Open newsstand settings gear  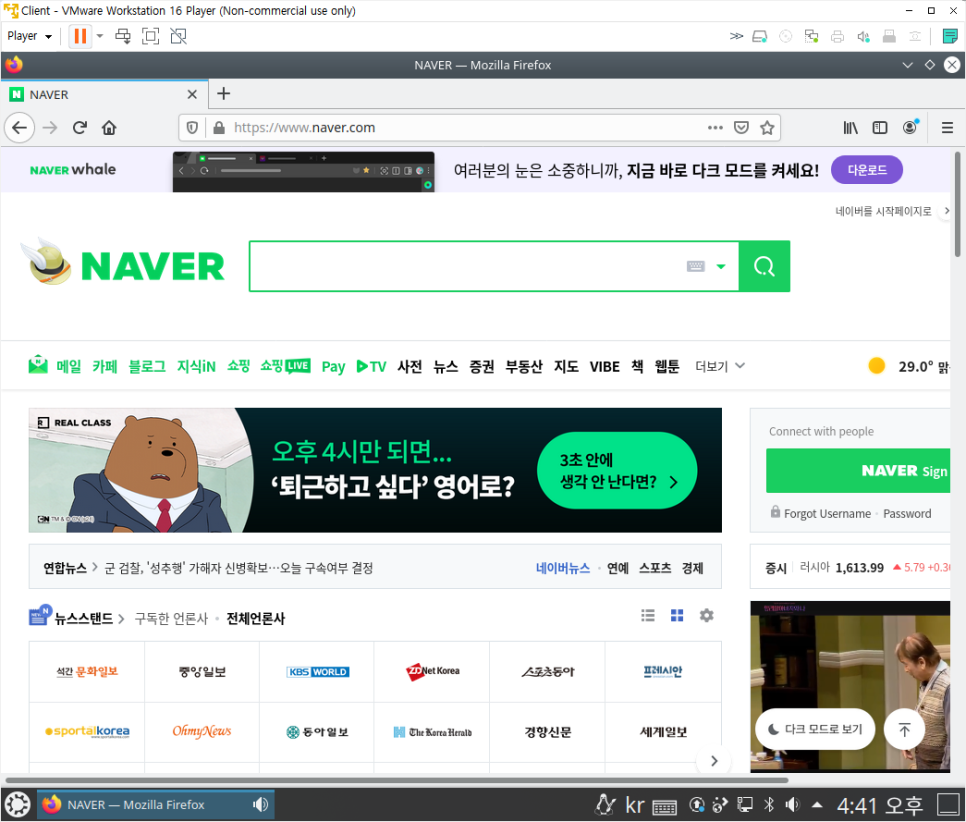707,616
